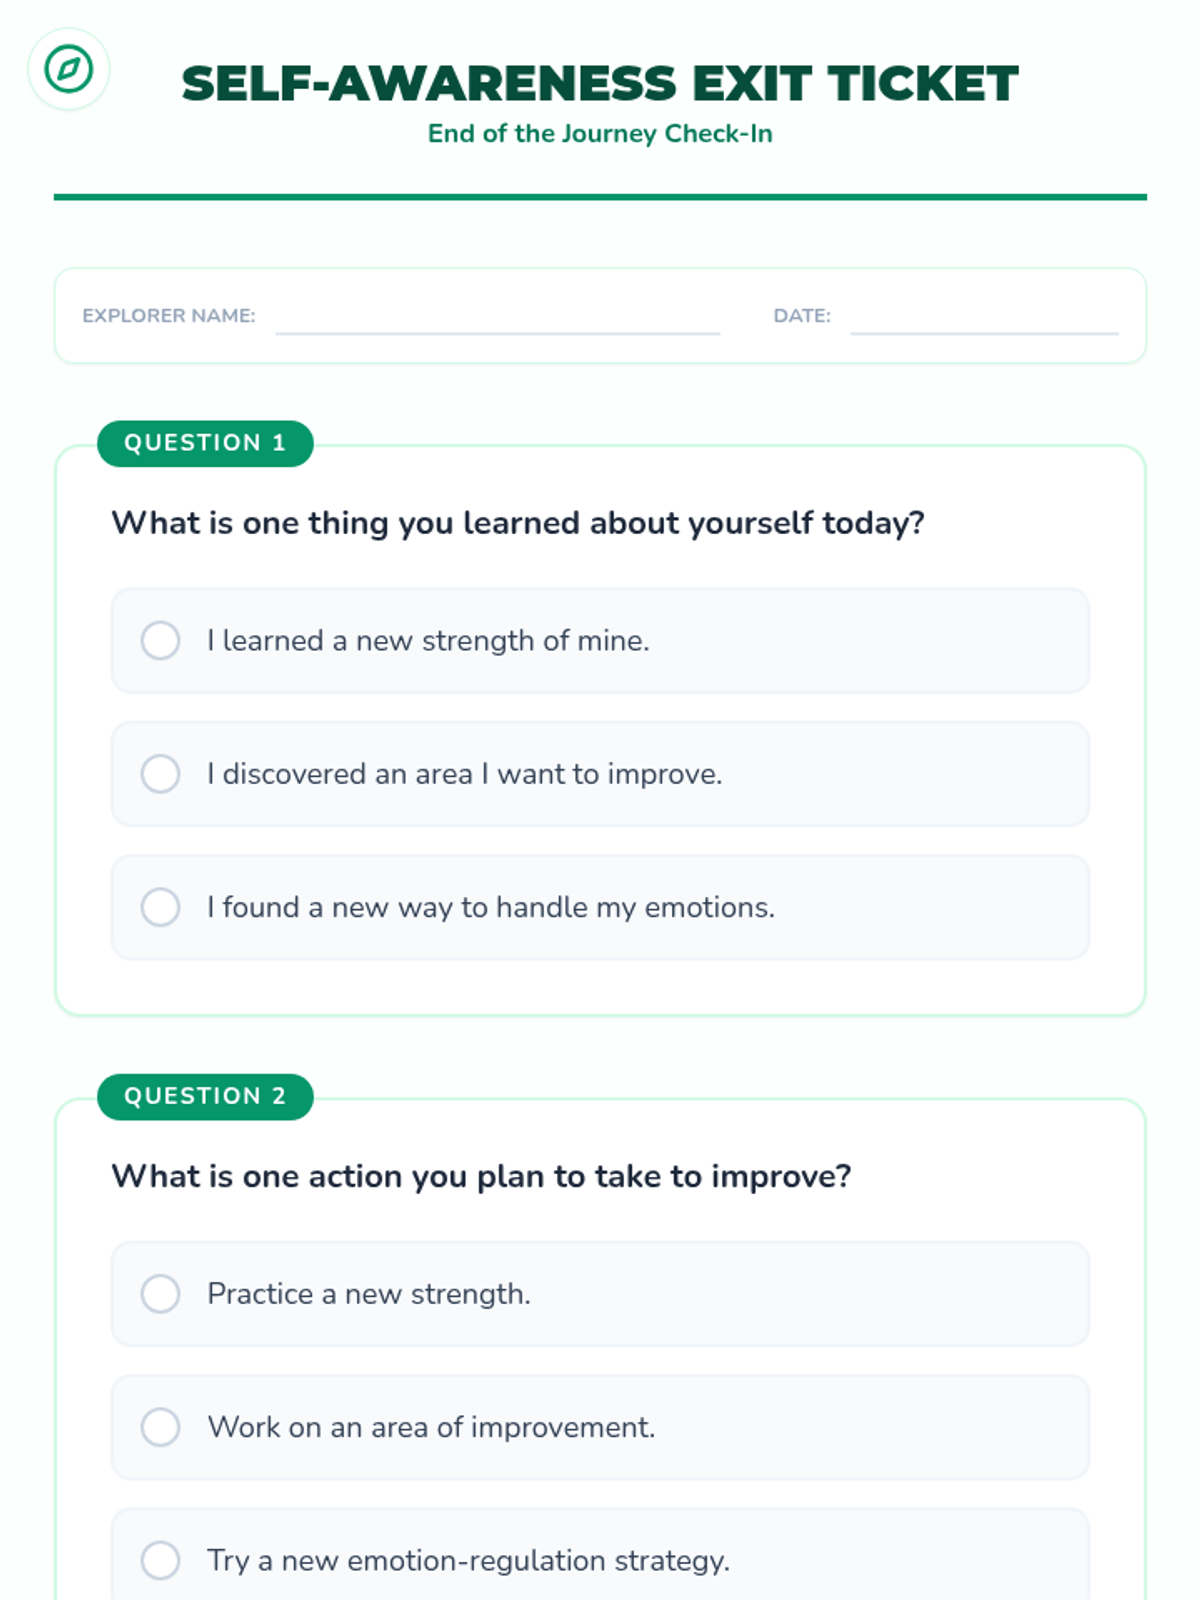Click the text 'Work on an area of improvement.'
Screen dimensions: 1200x1600
tap(431, 1427)
